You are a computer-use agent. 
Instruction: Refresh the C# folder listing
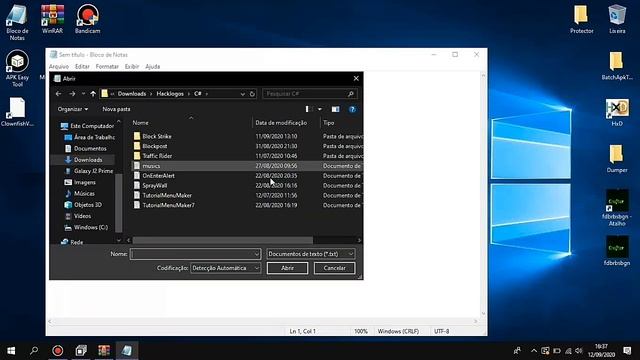point(252,94)
